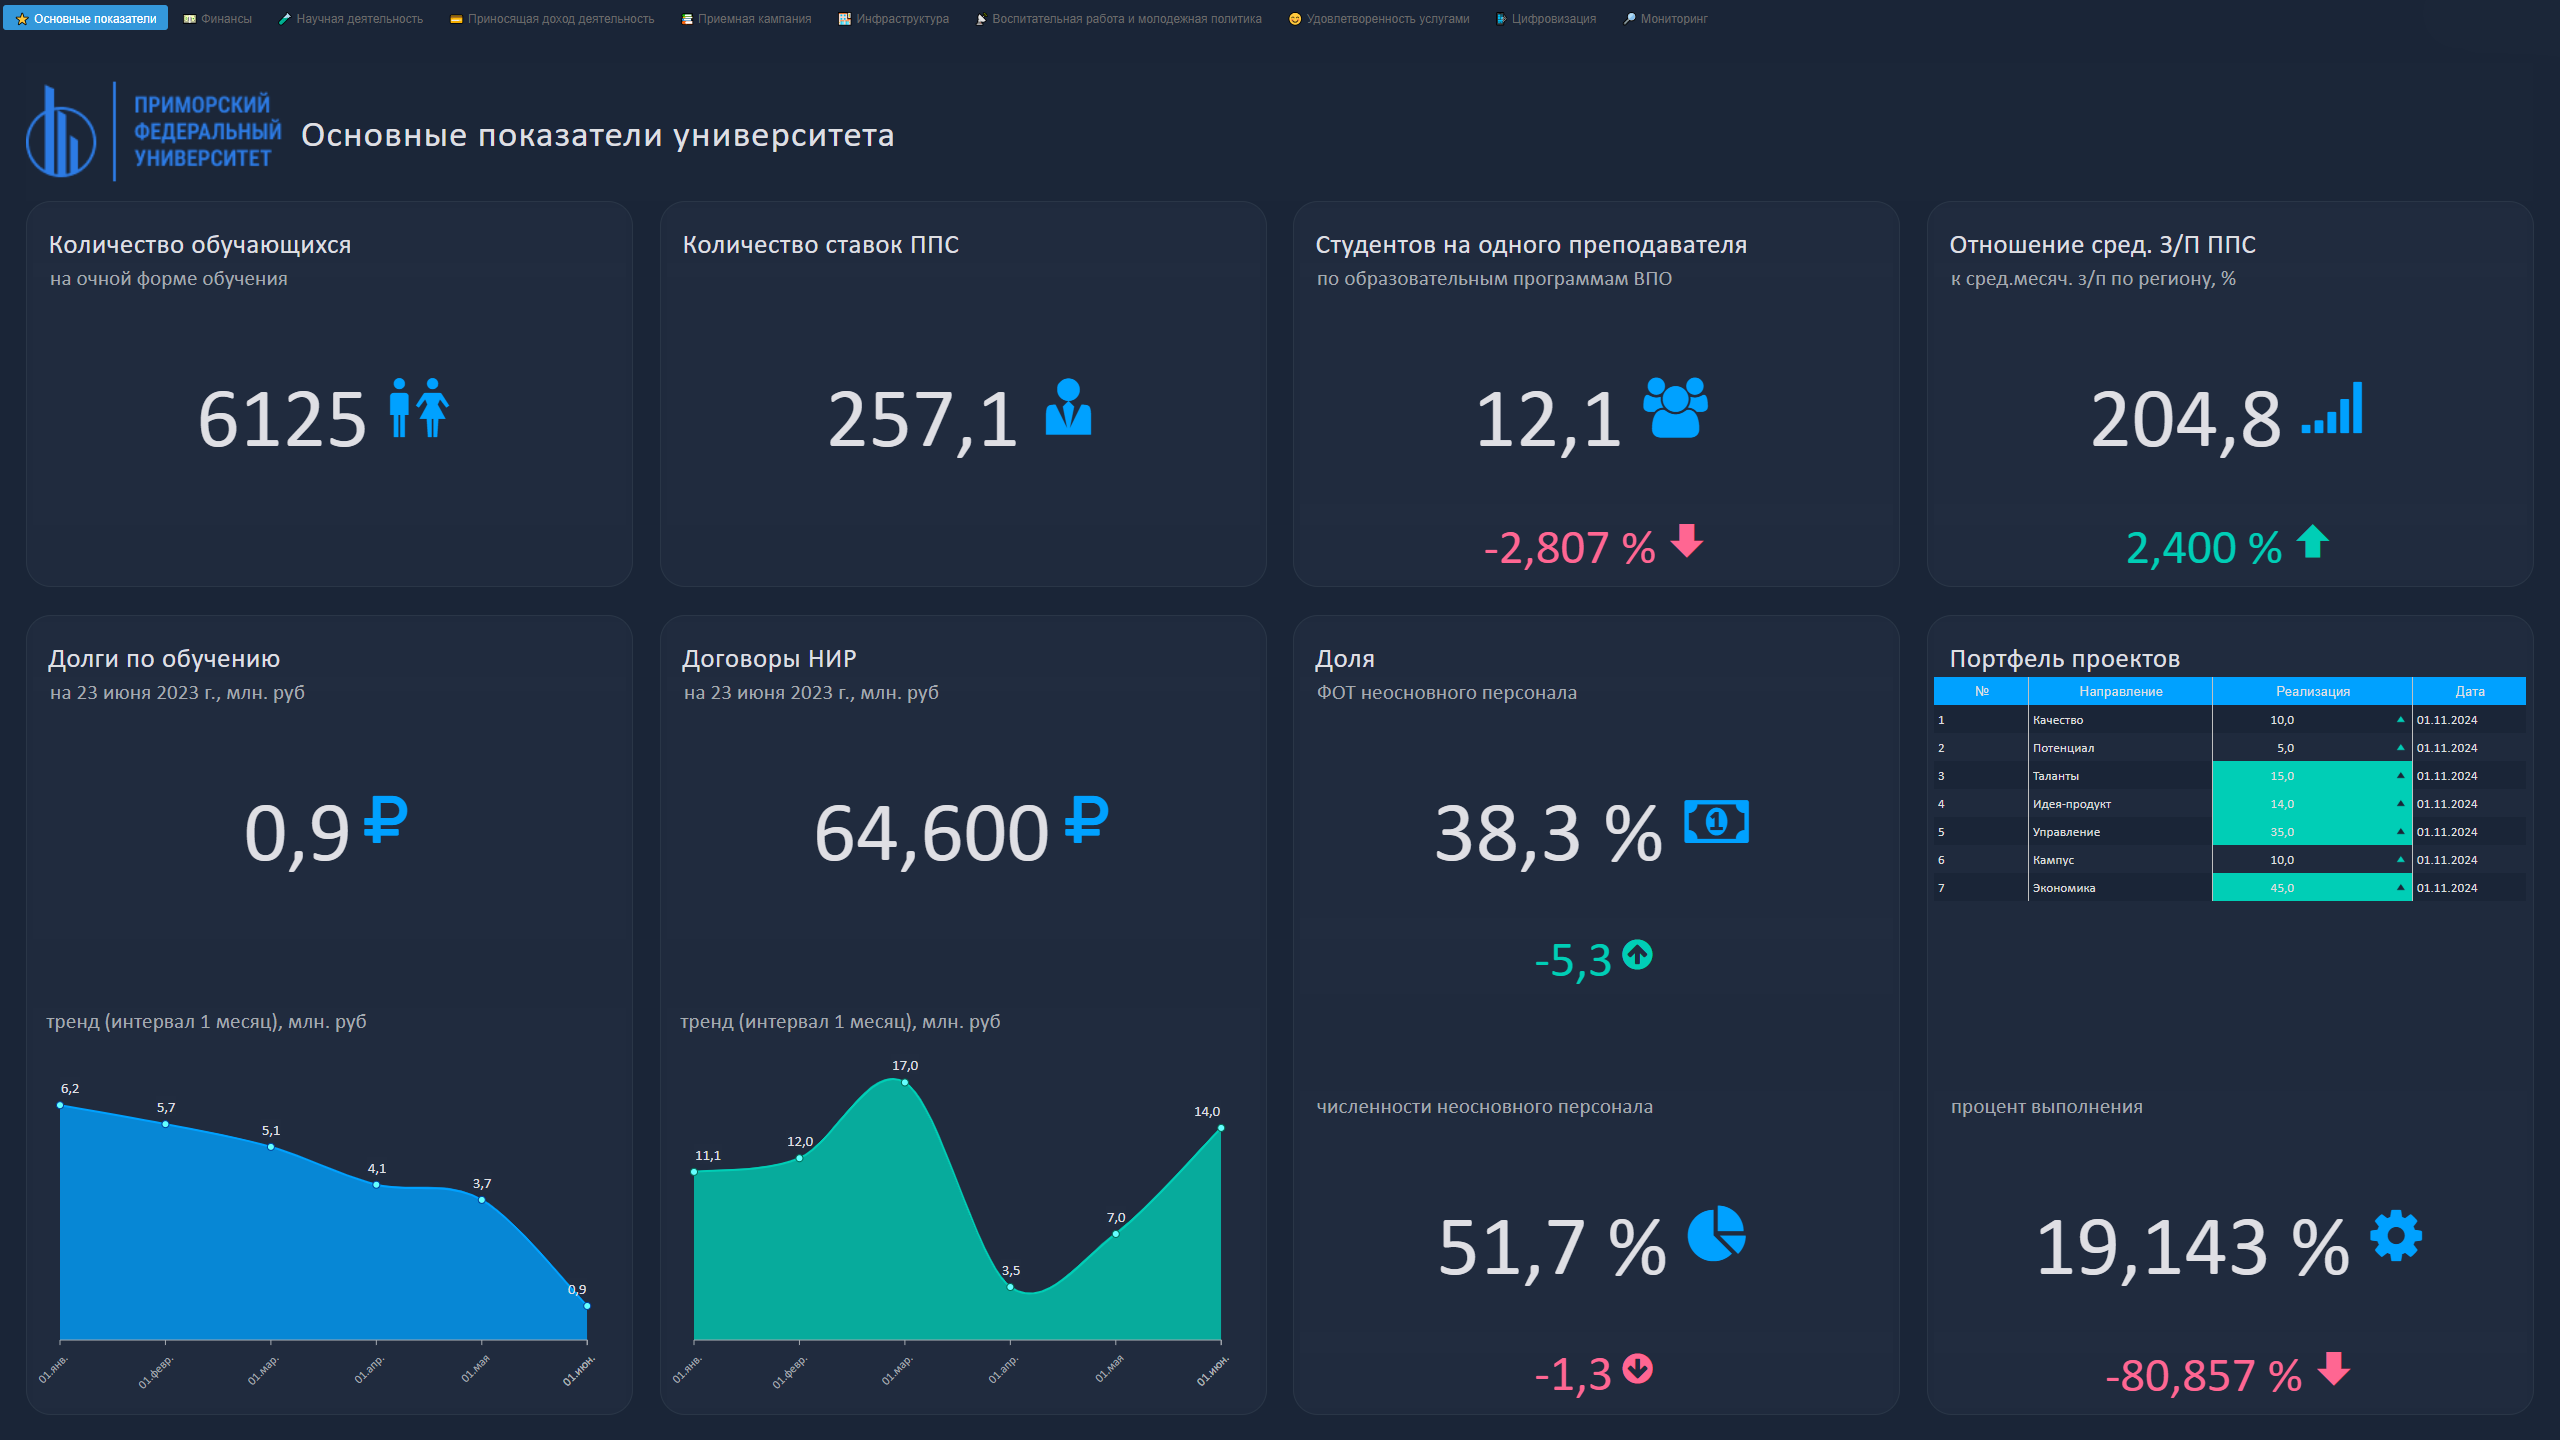Open the Финансы tab
The height and width of the screenshot is (1440, 2560).
[218, 19]
